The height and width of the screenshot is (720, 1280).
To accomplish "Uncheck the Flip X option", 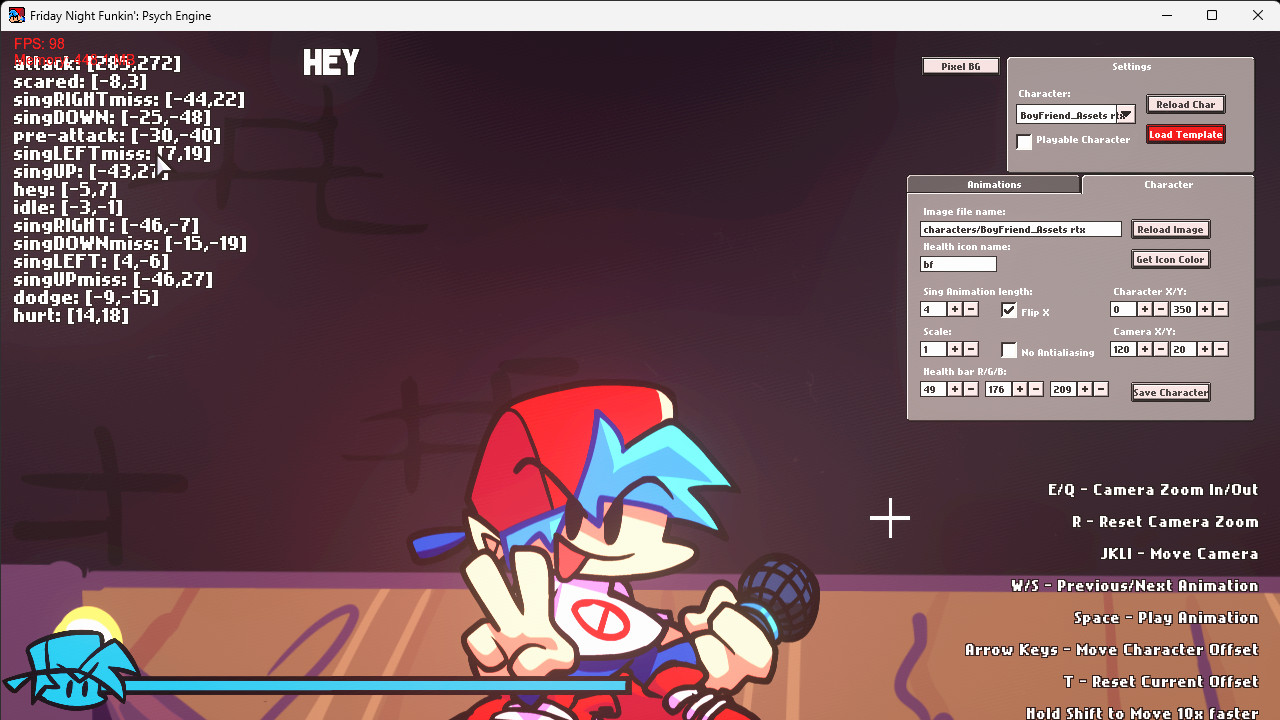I will [x=1009, y=310].
